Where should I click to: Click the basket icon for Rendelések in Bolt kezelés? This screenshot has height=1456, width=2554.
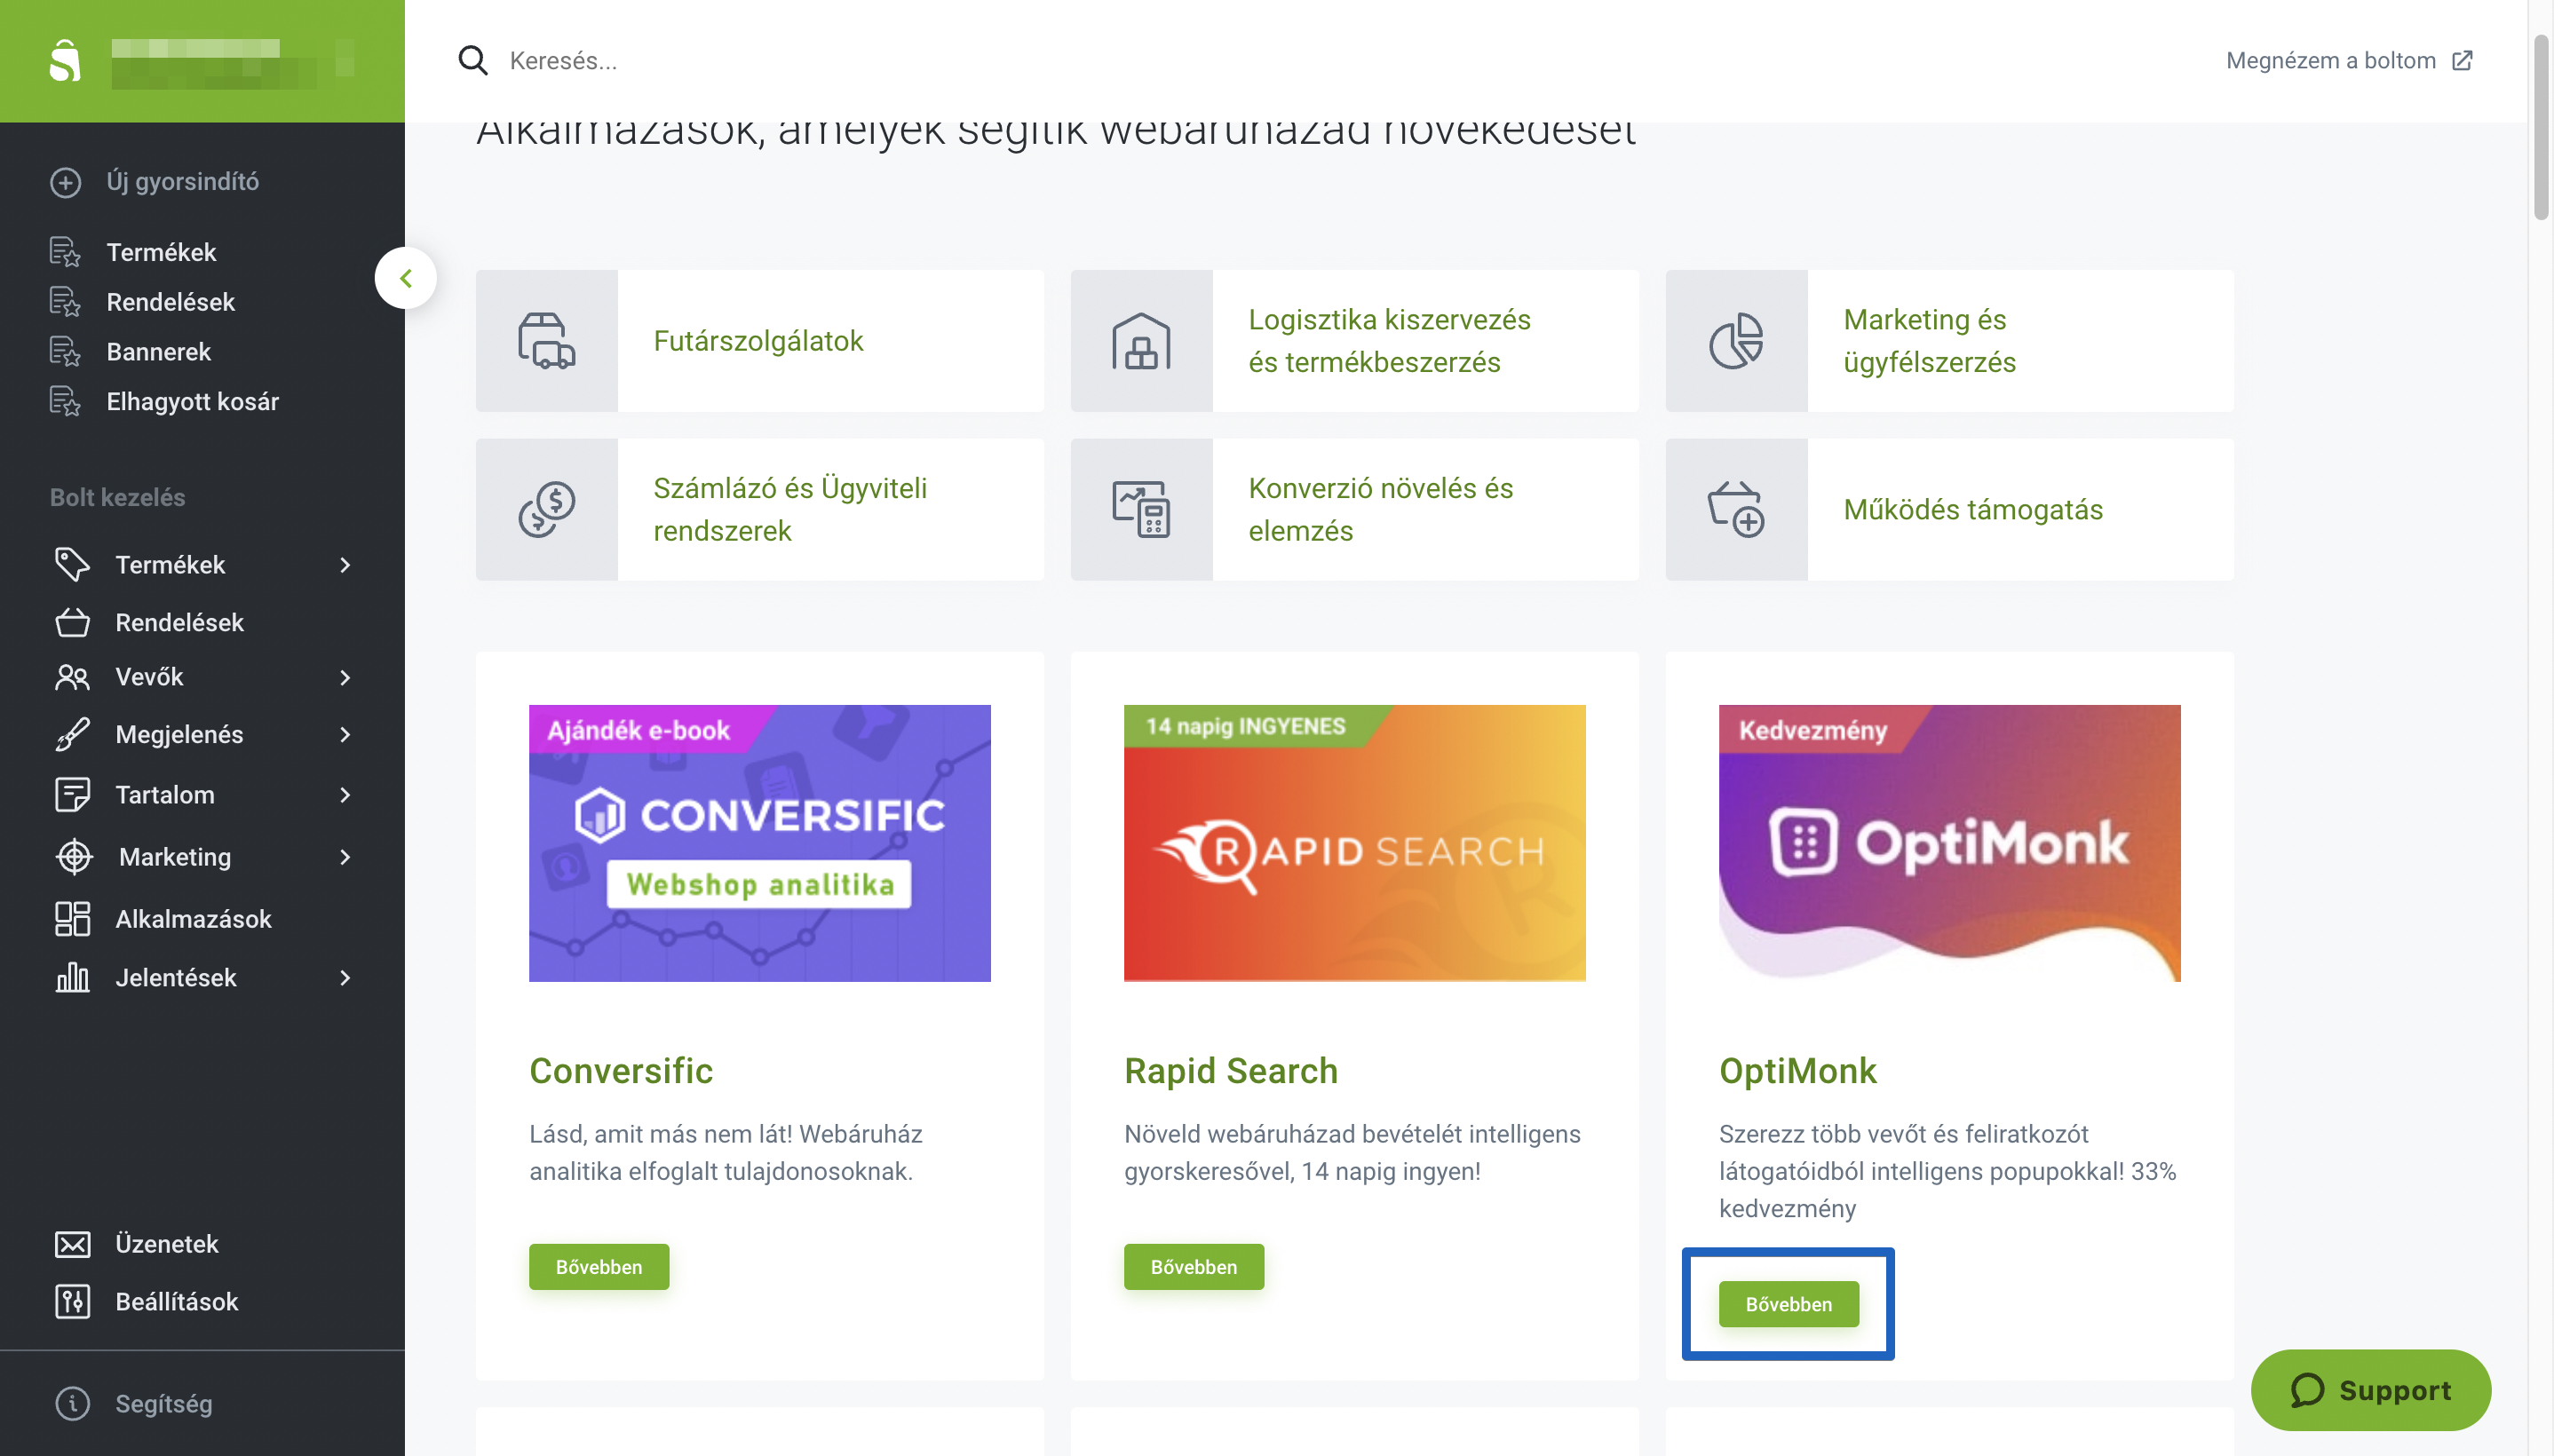[72, 622]
